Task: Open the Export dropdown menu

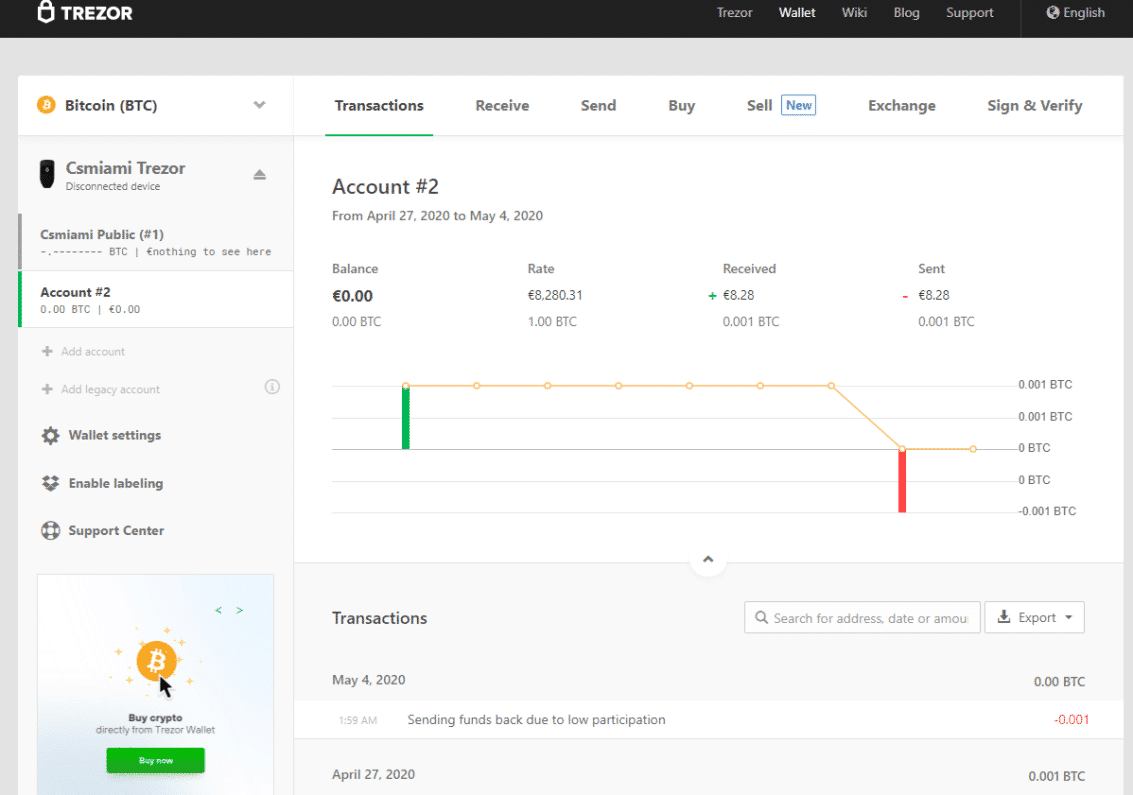Action: [1034, 618]
